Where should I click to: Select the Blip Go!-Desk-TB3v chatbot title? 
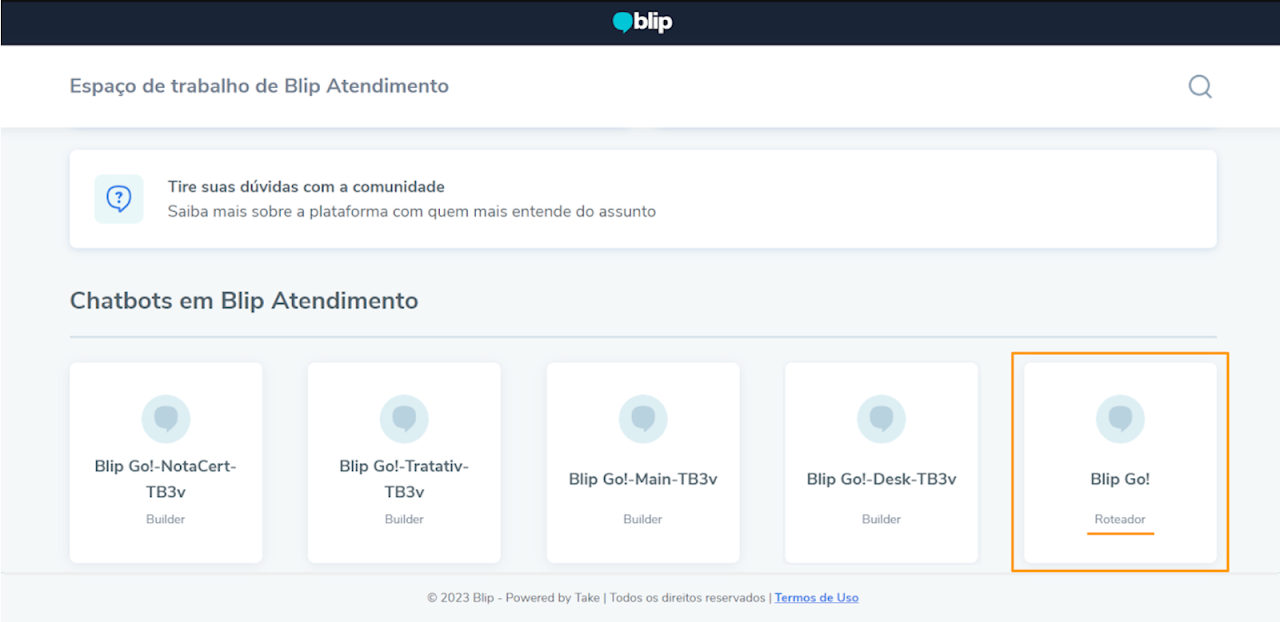tap(881, 479)
